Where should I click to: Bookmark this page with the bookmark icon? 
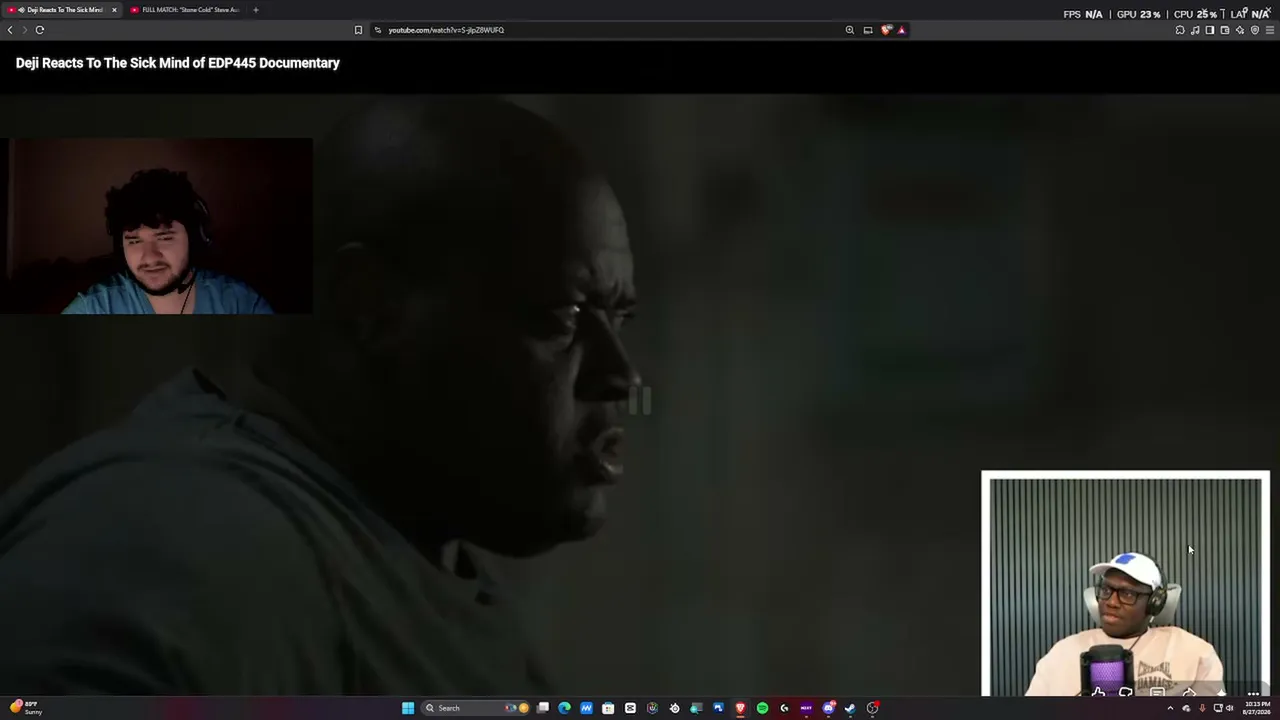(x=358, y=30)
